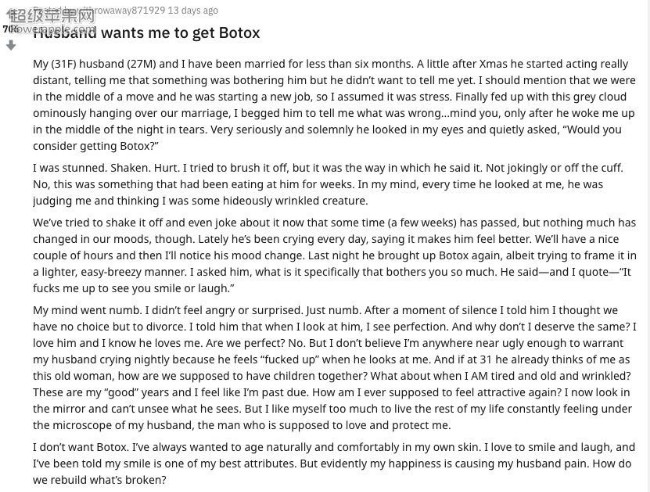Image resolution: width=650 pixels, height=492 pixels.
Task: Click the paragraph starting 'We've tried to shake it off'
Action: pyautogui.click(x=334, y=255)
